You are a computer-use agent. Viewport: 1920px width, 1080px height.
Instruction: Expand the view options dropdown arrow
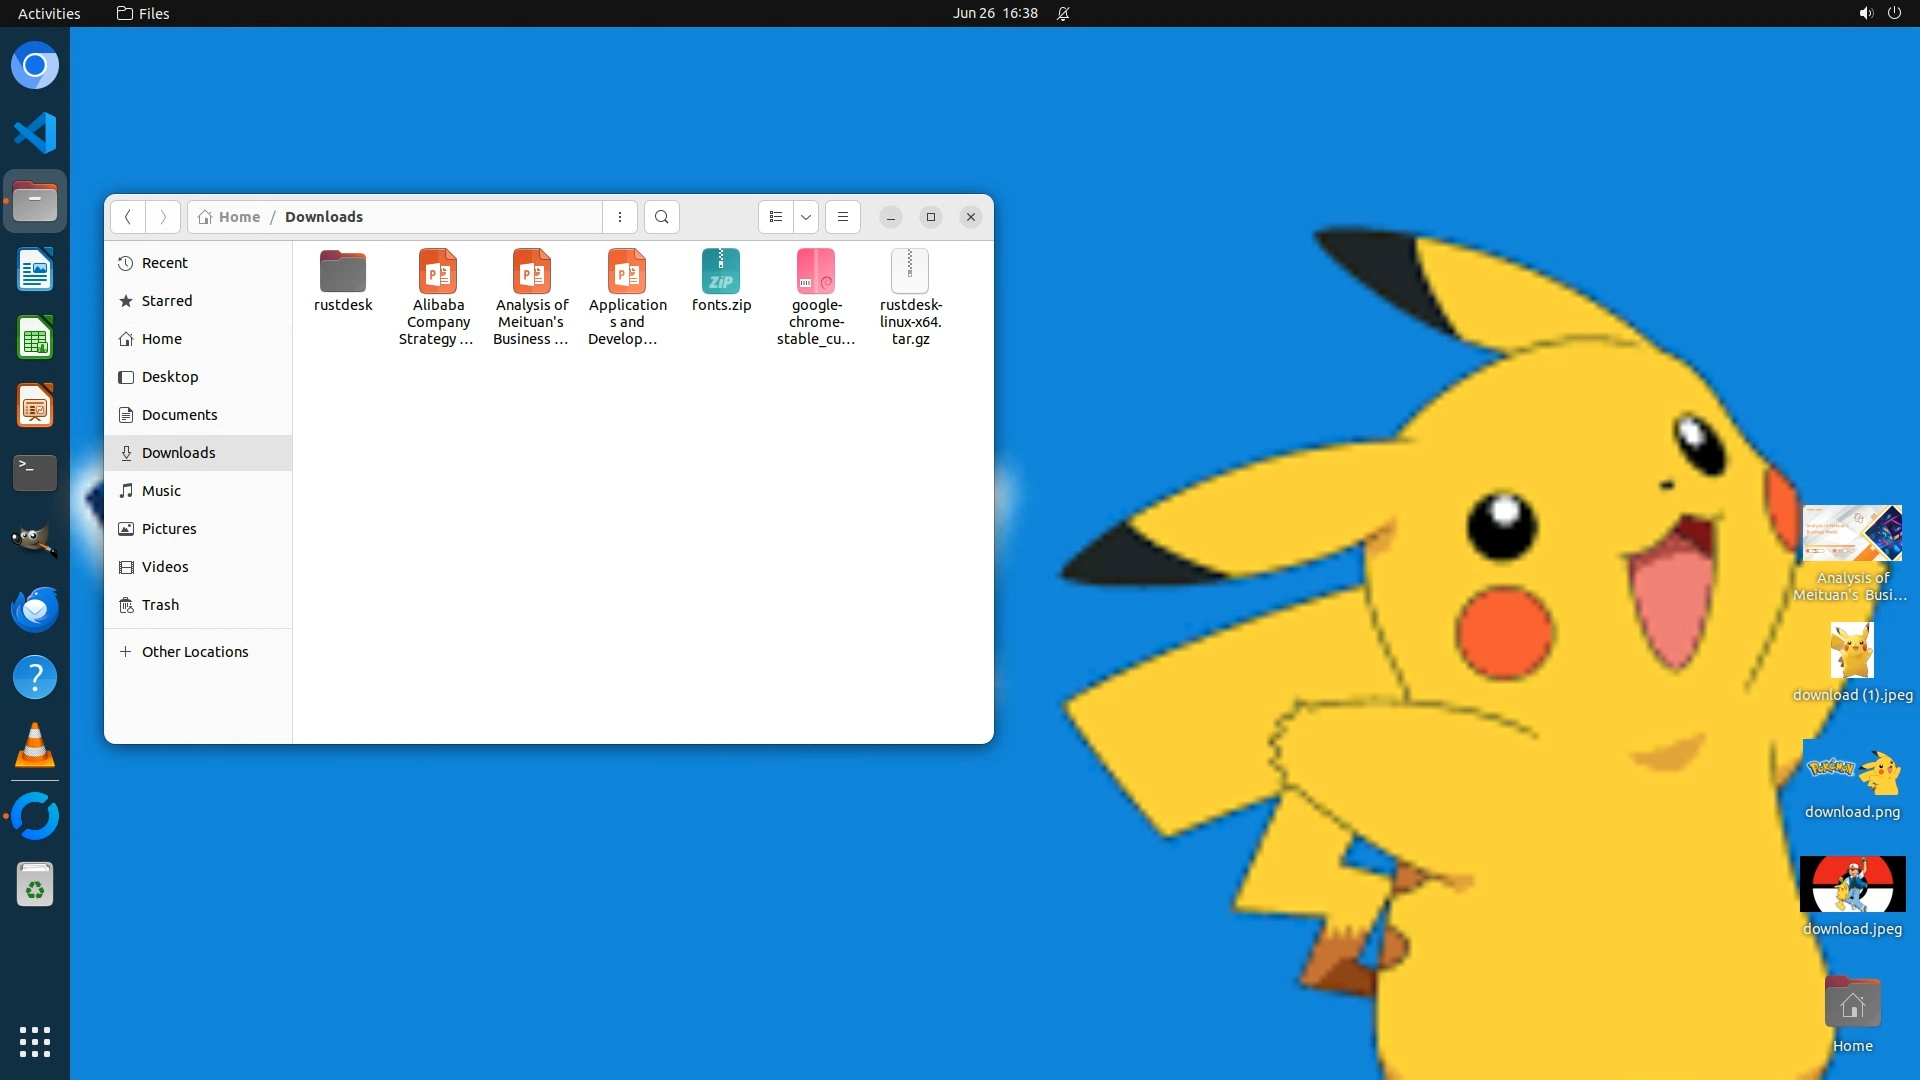click(x=806, y=217)
